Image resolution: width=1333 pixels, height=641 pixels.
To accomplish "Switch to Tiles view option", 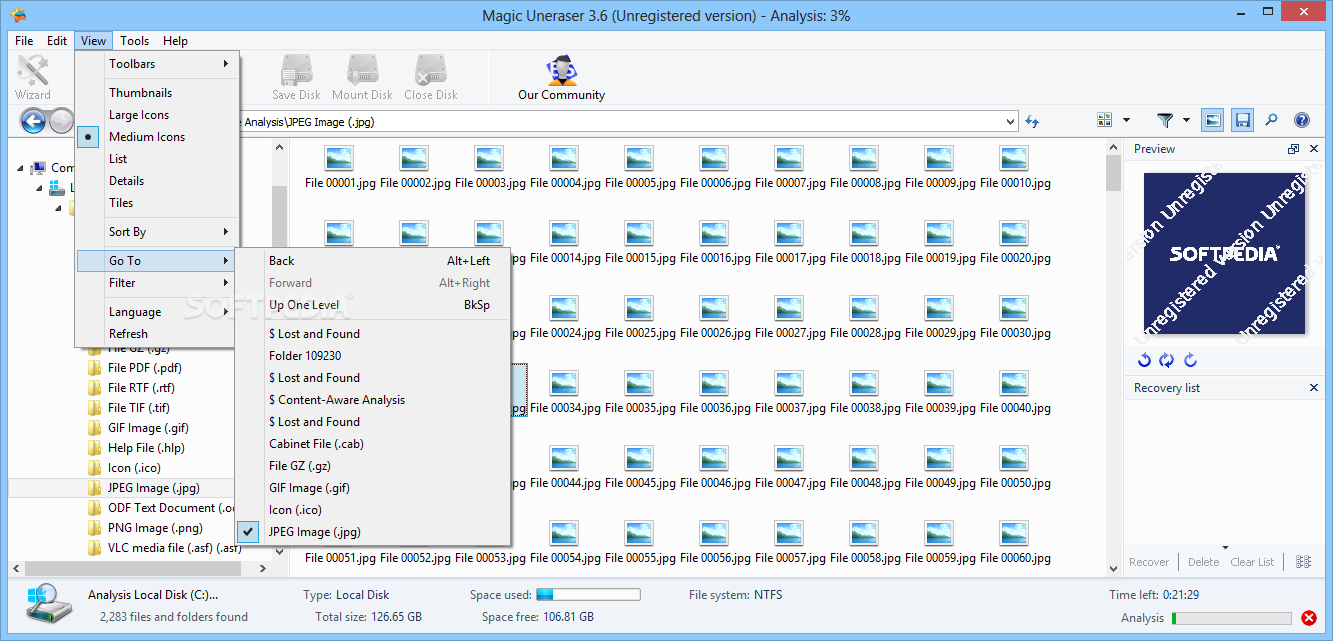I will [x=121, y=203].
